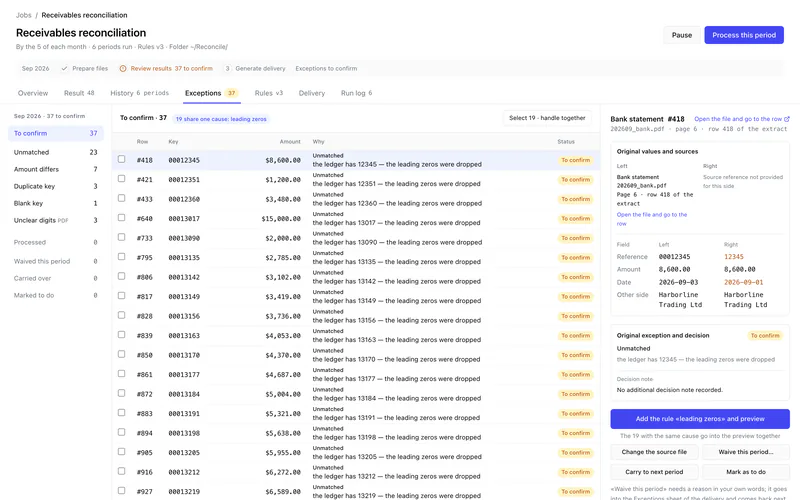Follow Open the file link under Original values
Image resolution: width=800 pixels, height=500 pixels.
652,219
